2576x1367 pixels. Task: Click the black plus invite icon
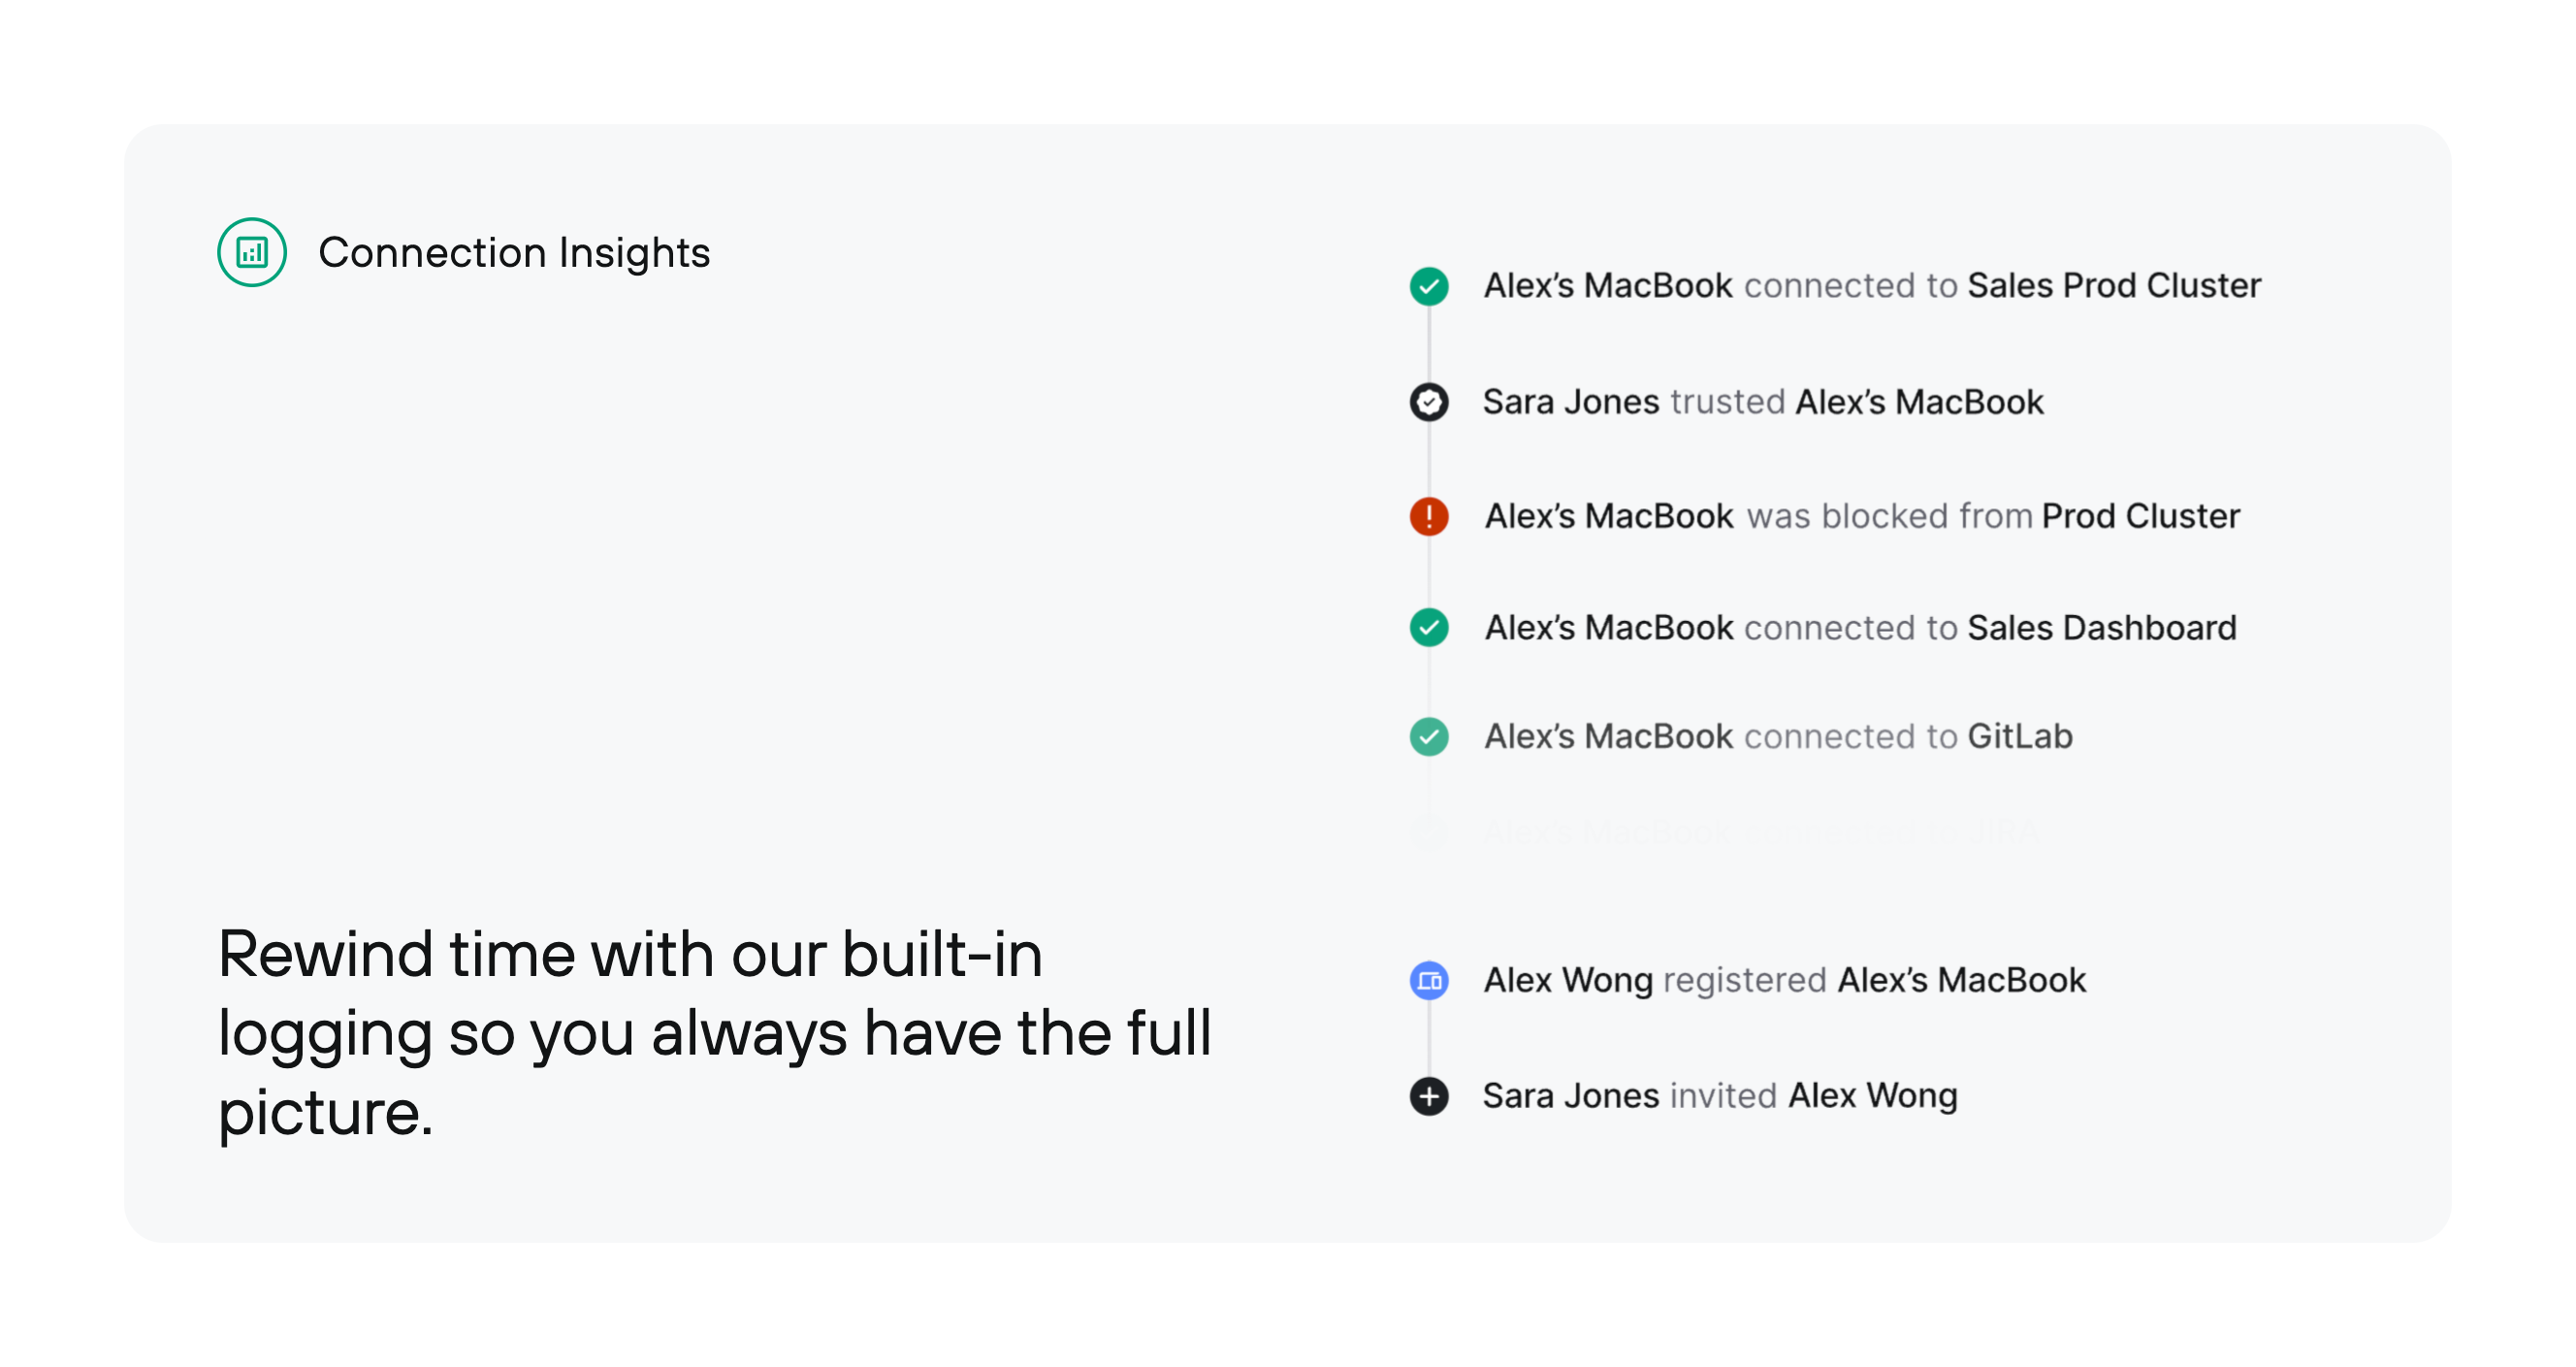1429,1096
